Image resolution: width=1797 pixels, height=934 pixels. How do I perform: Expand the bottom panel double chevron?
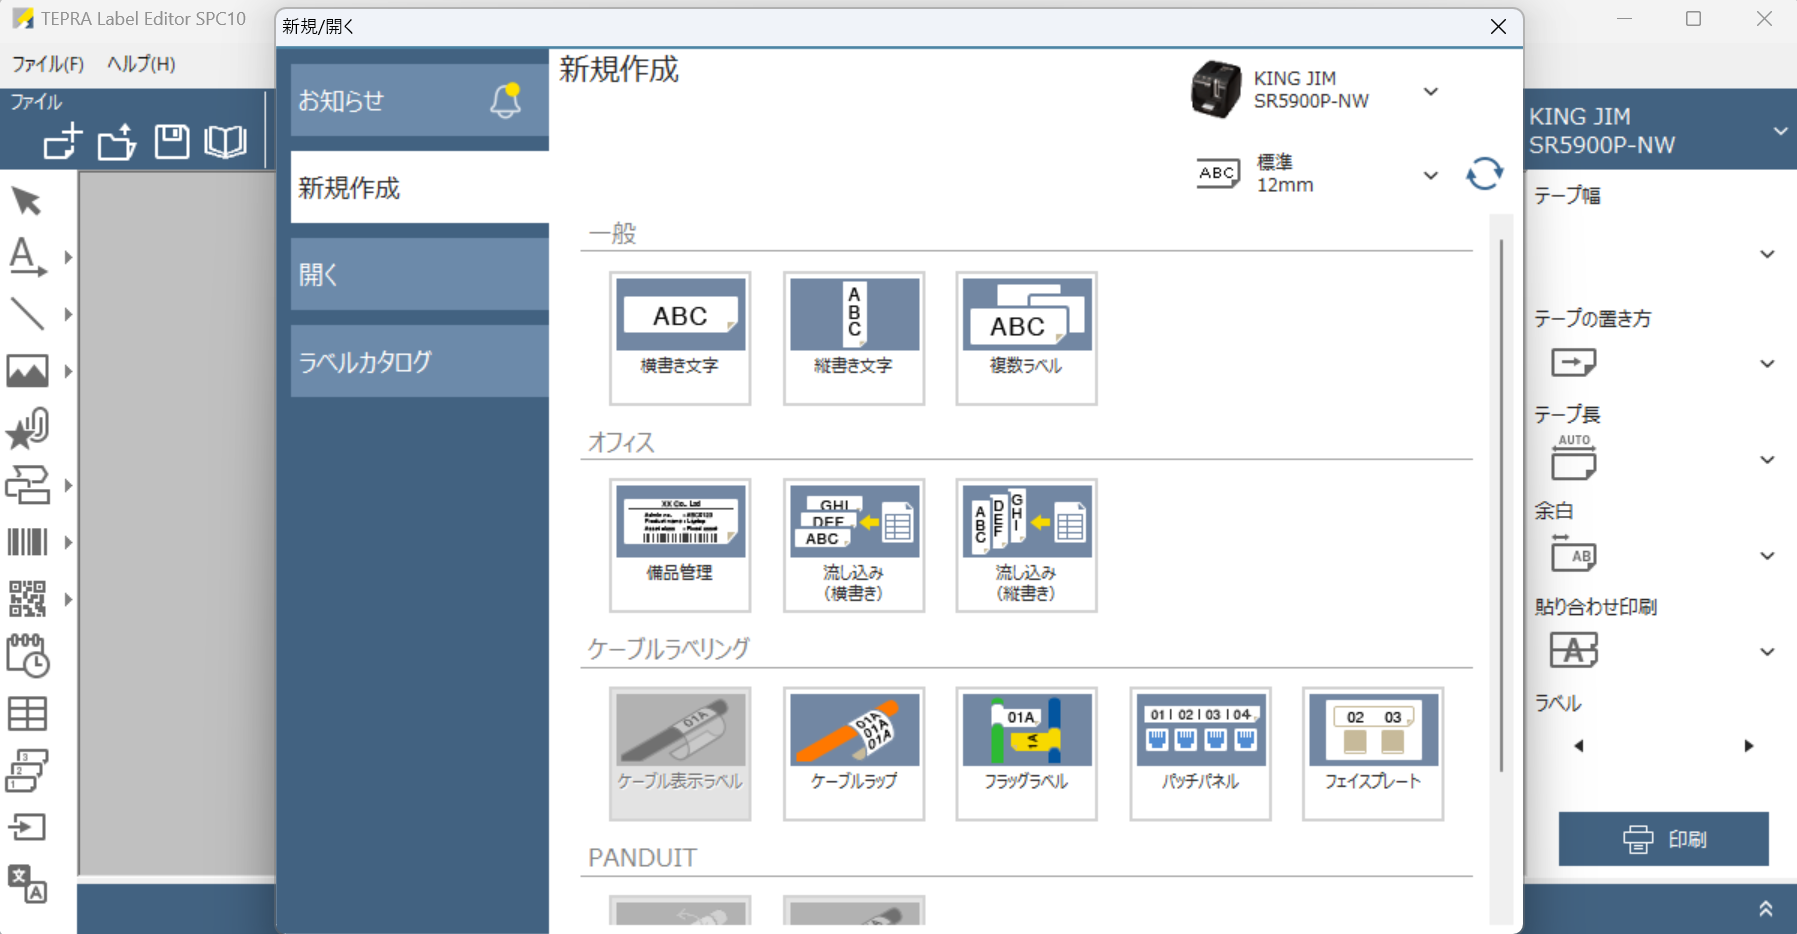tap(1766, 908)
